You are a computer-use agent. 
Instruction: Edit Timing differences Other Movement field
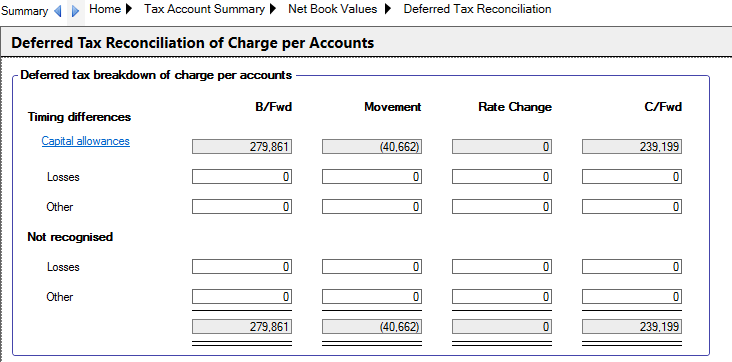click(372, 206)
